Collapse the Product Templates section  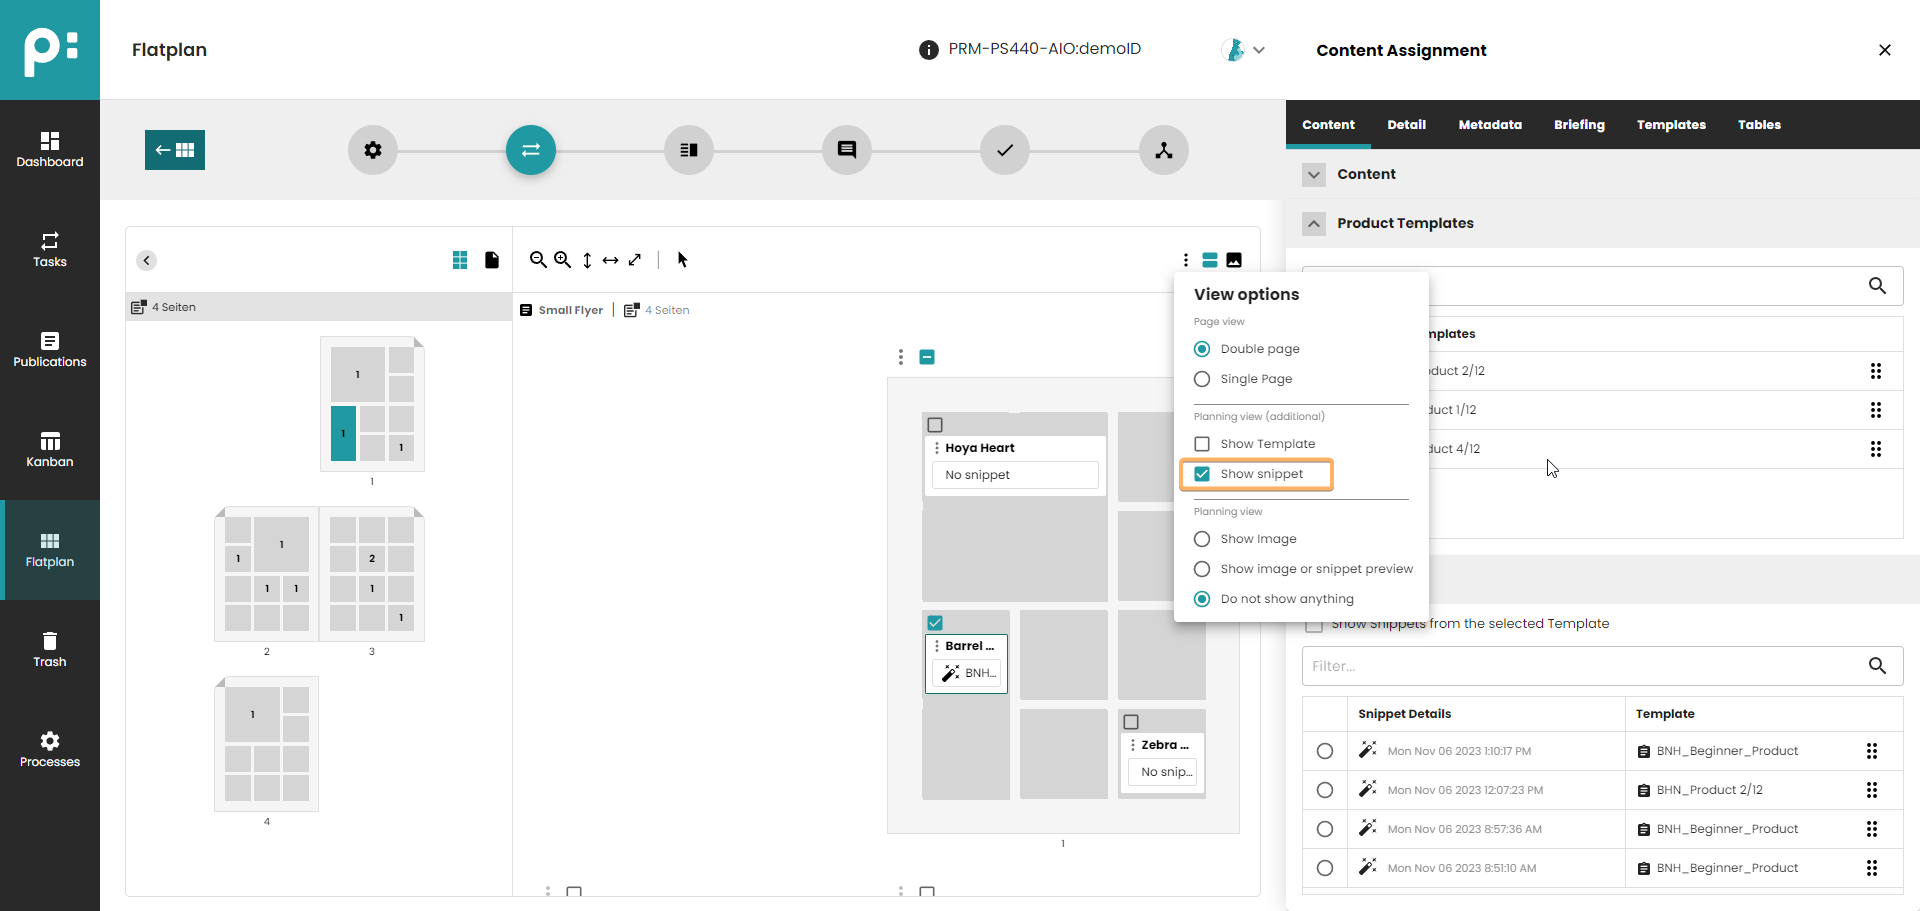(1314, 223)
